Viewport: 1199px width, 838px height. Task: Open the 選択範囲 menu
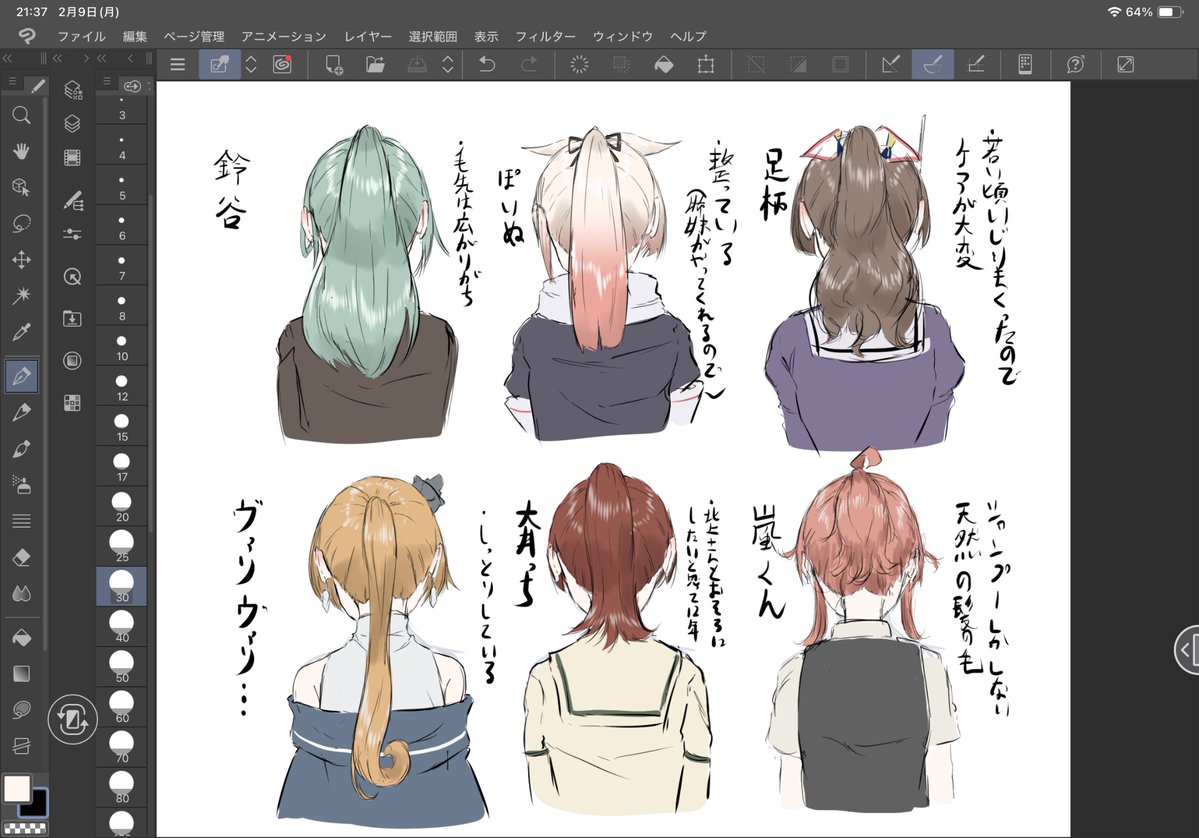tap(433, 36)
